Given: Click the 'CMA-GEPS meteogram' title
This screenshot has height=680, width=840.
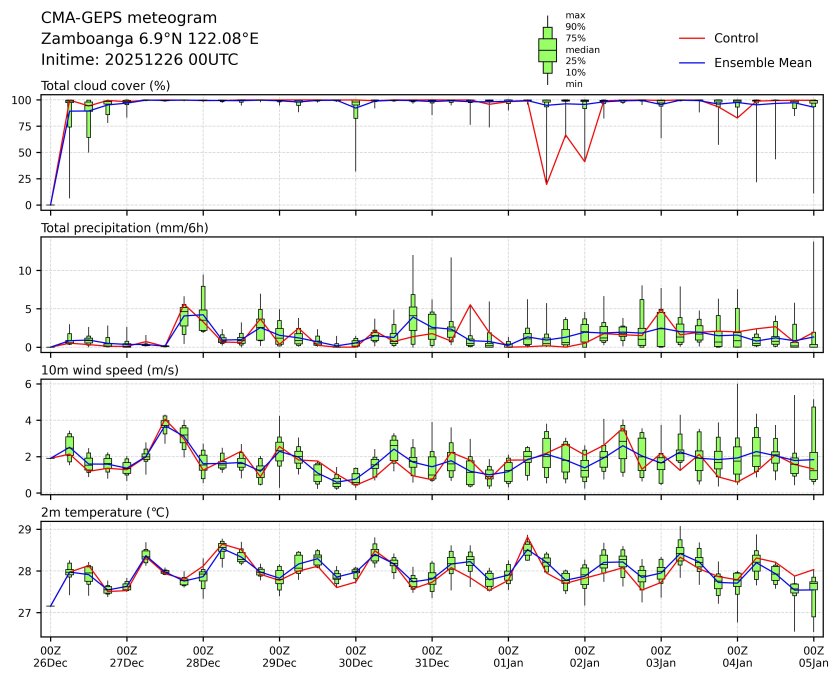Looking at the screenshot, I should 124,18.
